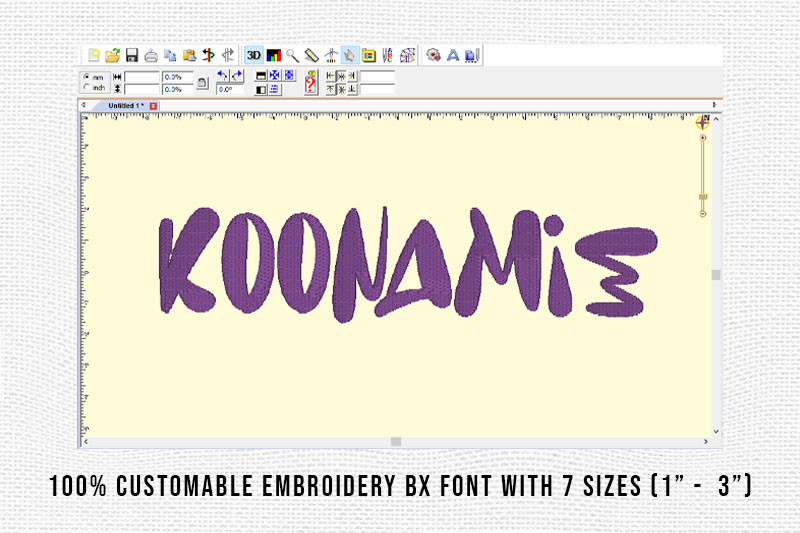
Task: Close the Untitled 1 tab
Action: [x=153, y=106]
